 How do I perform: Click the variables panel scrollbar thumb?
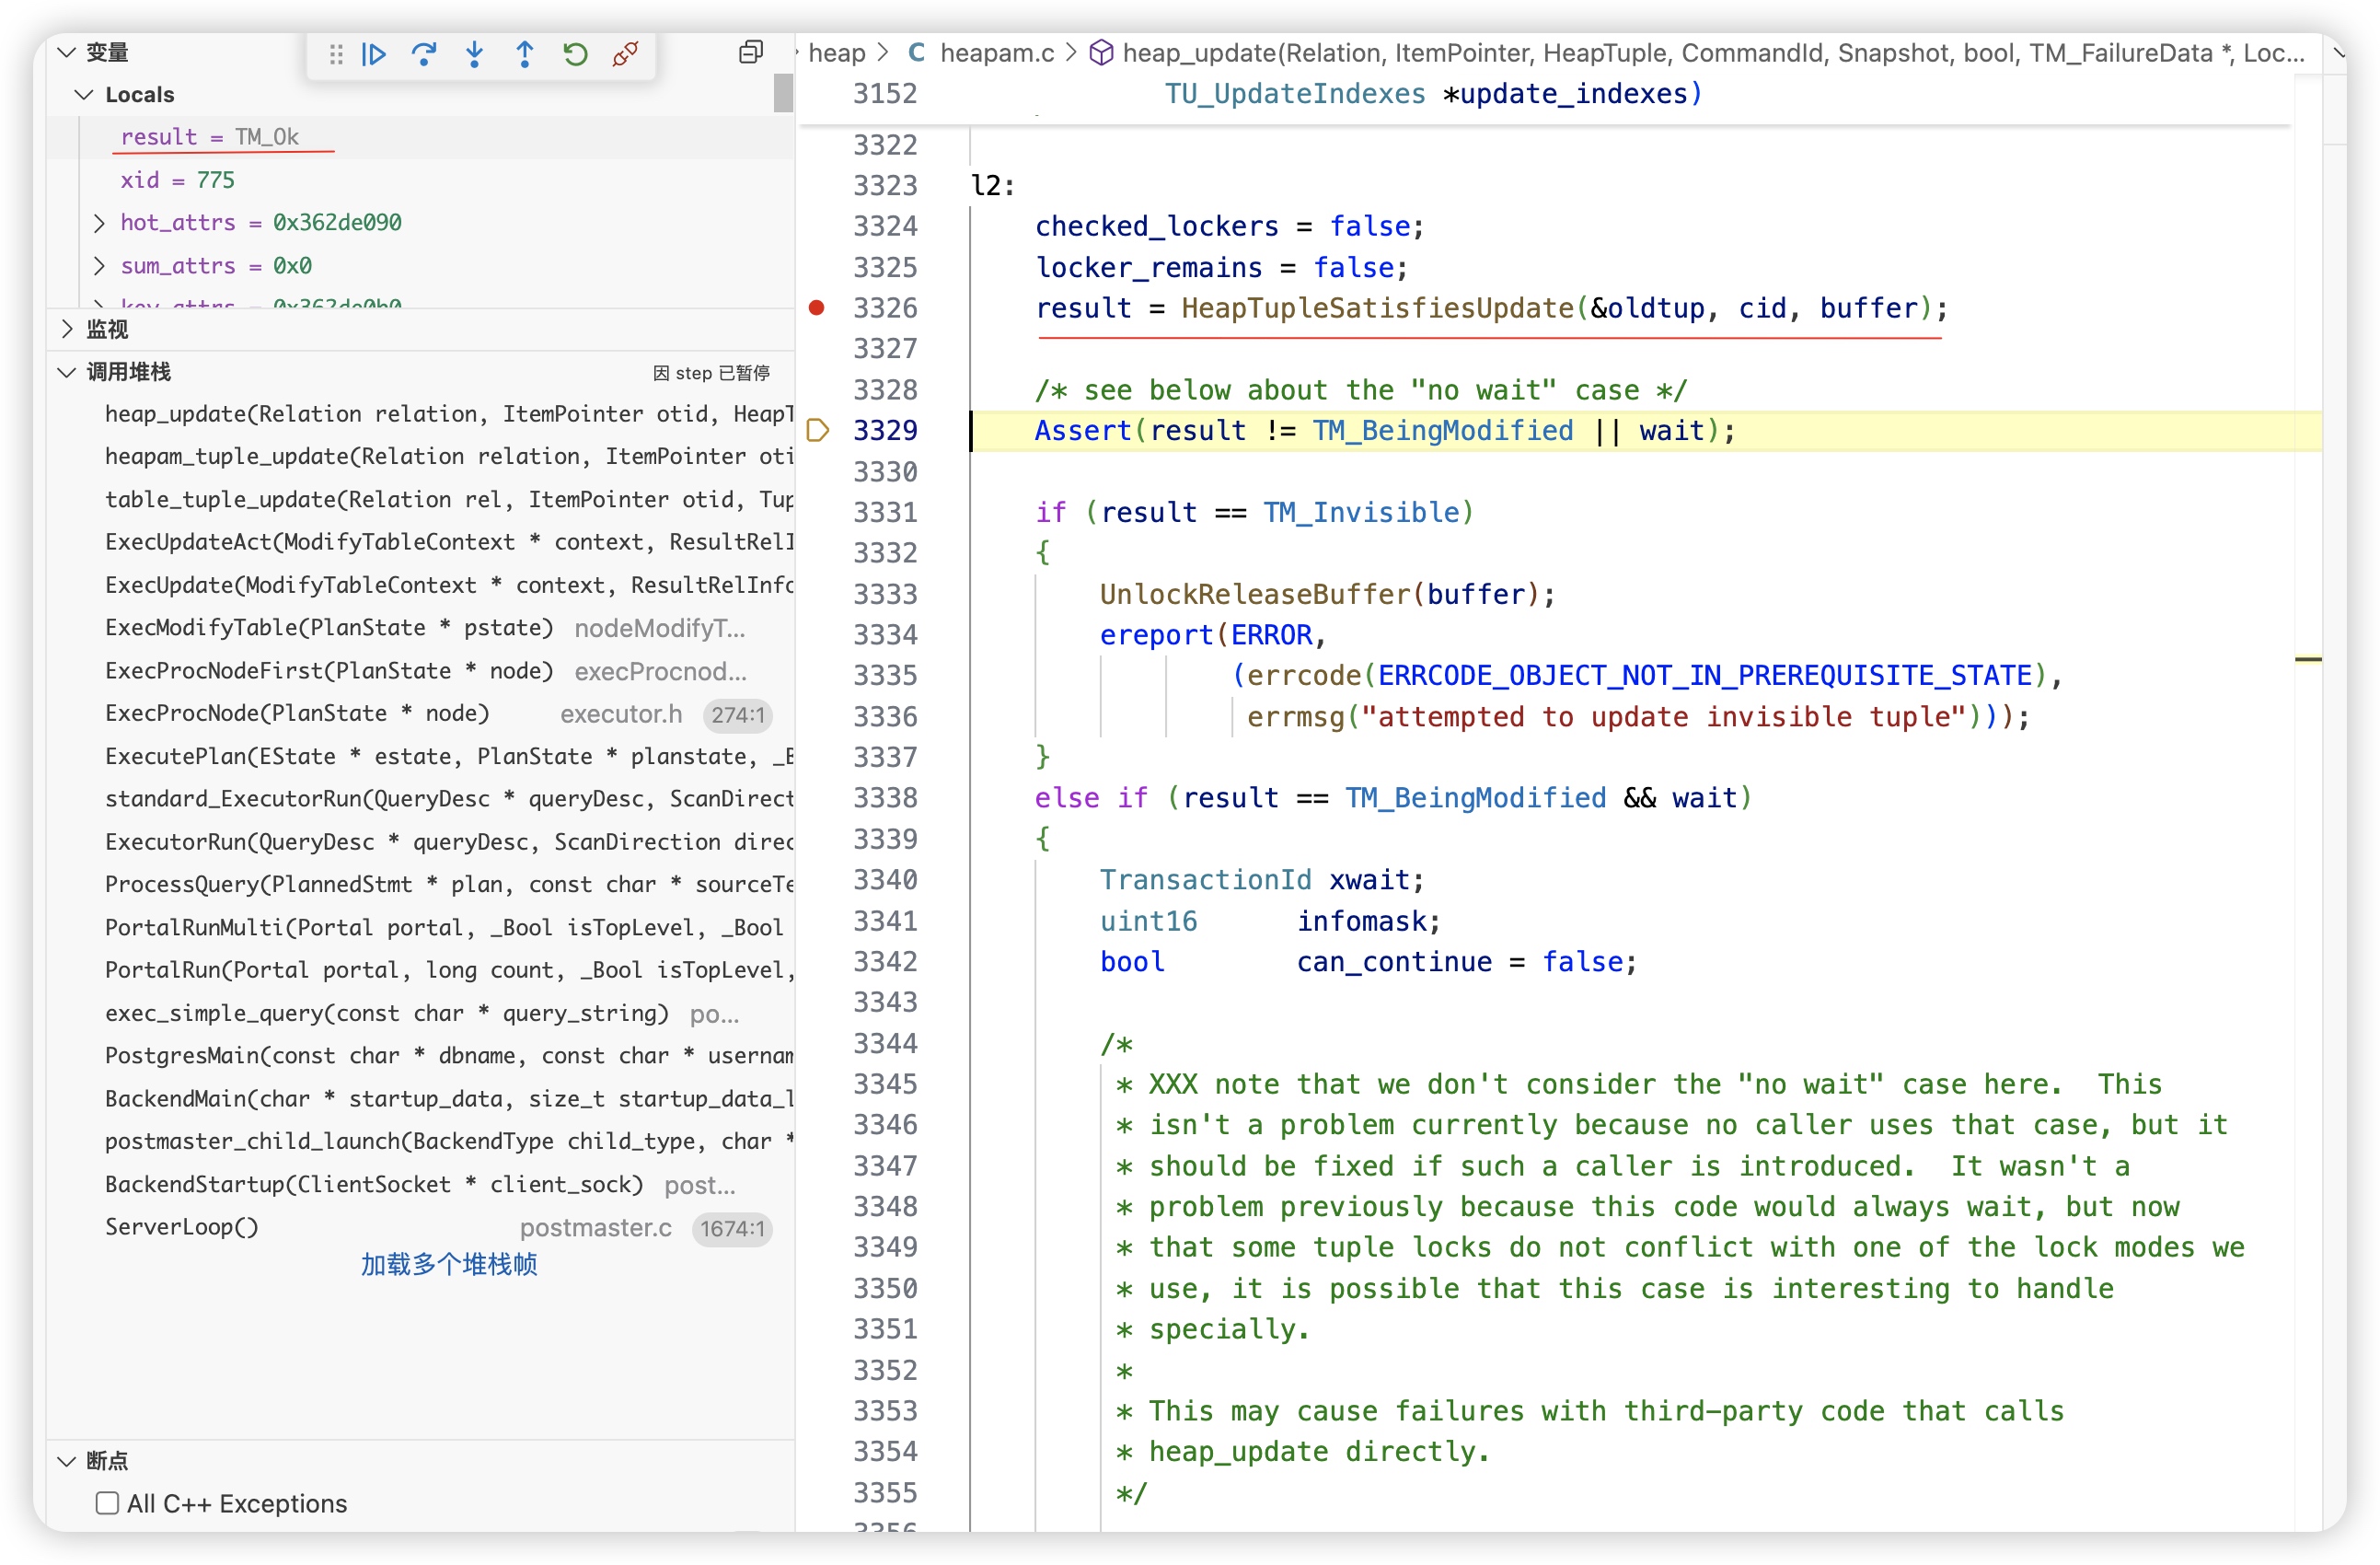pyautogui.click(x=783, y=94)
